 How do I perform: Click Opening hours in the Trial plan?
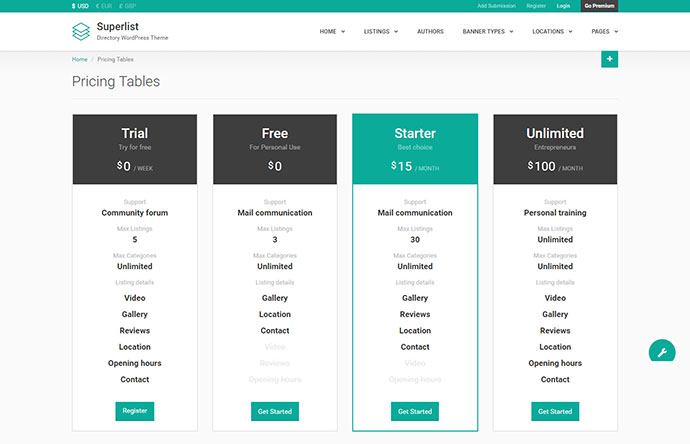[x=135, y=363]
